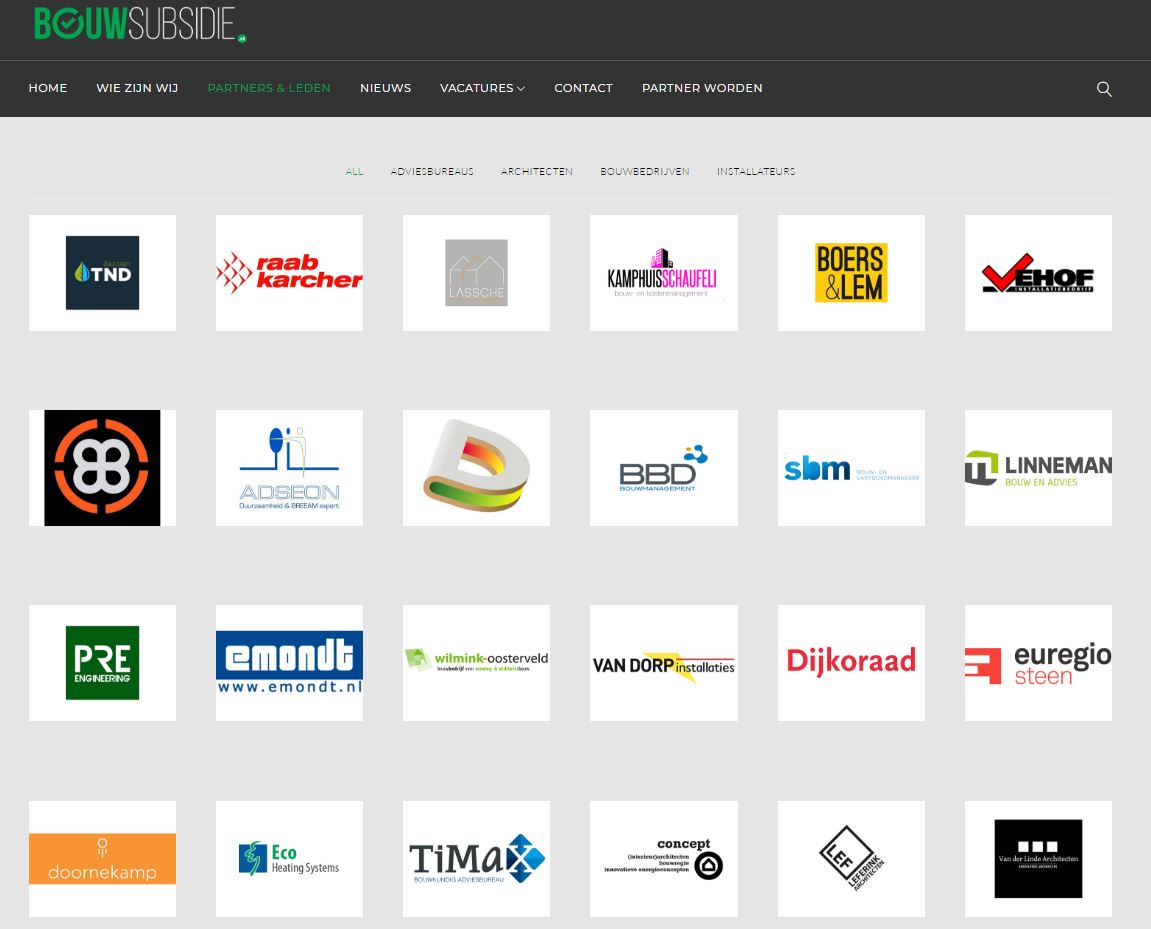Open the Contact page link
1151x929 pixels.
[583, 88]
